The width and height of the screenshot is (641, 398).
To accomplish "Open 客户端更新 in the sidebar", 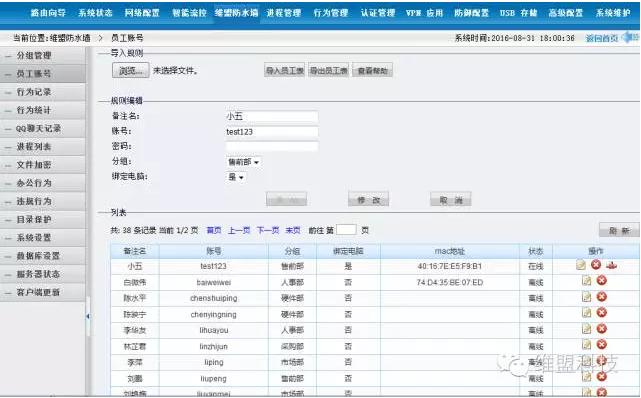I will 43,292.
